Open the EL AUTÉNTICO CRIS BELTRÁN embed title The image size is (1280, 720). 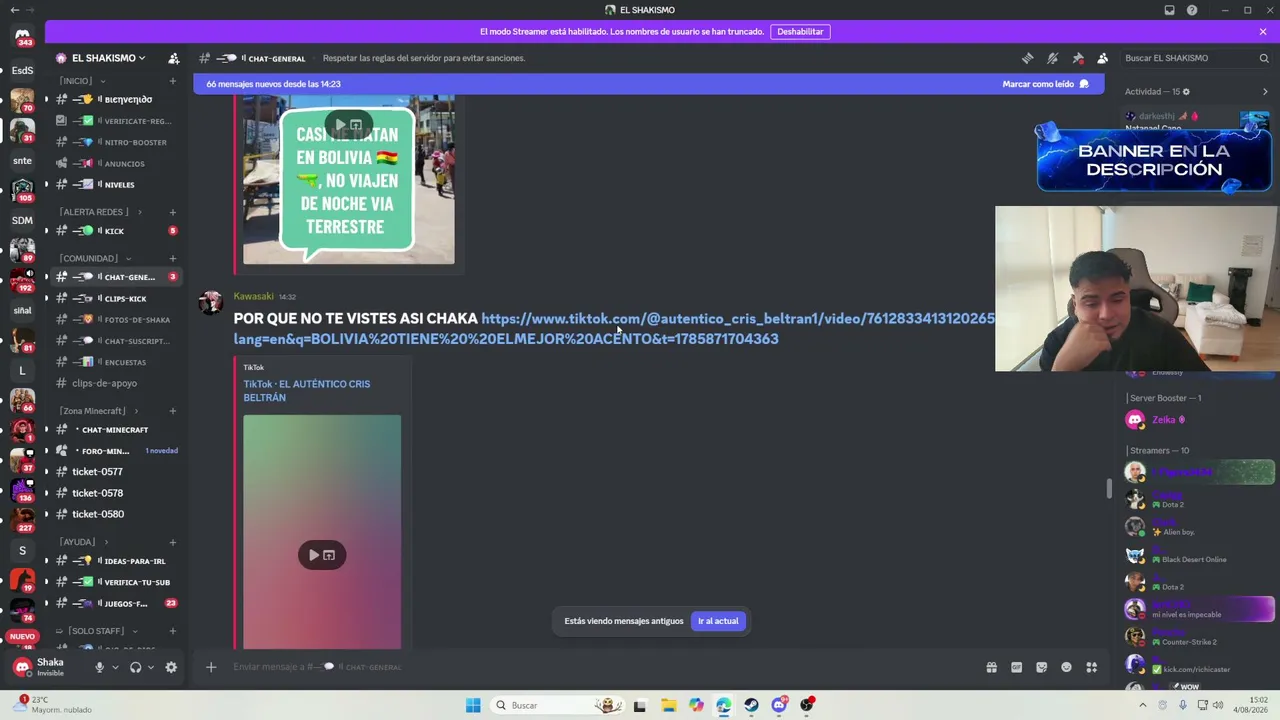307,390
